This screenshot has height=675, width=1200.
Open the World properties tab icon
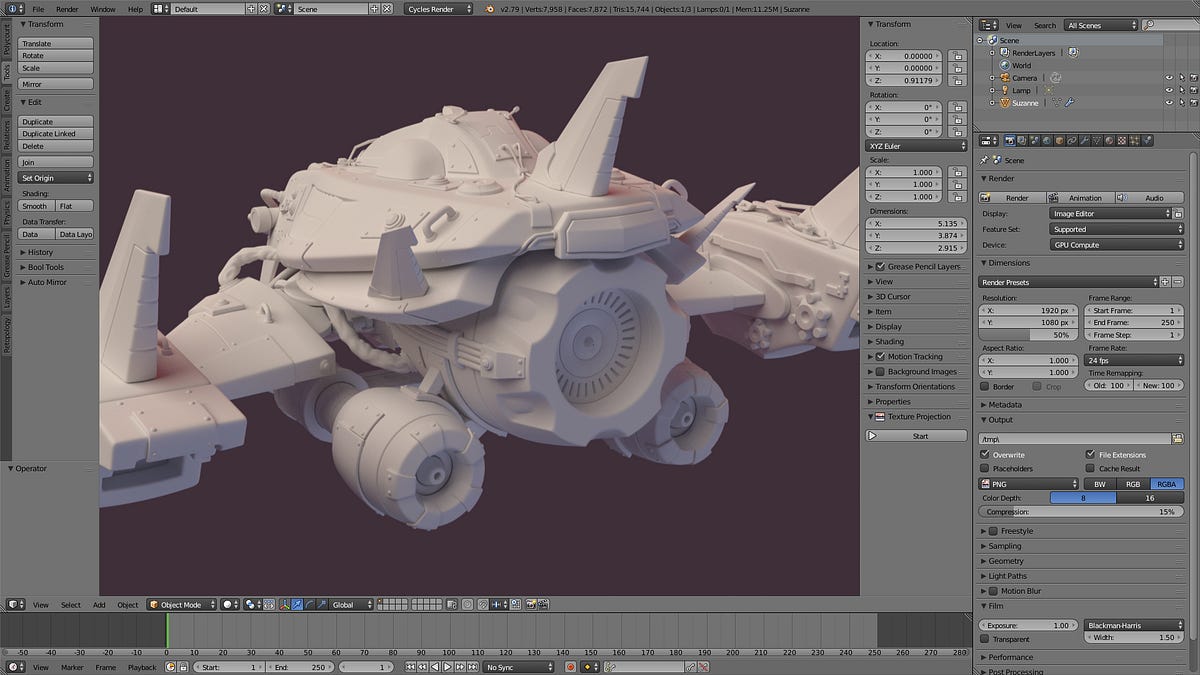(1046, 141)
